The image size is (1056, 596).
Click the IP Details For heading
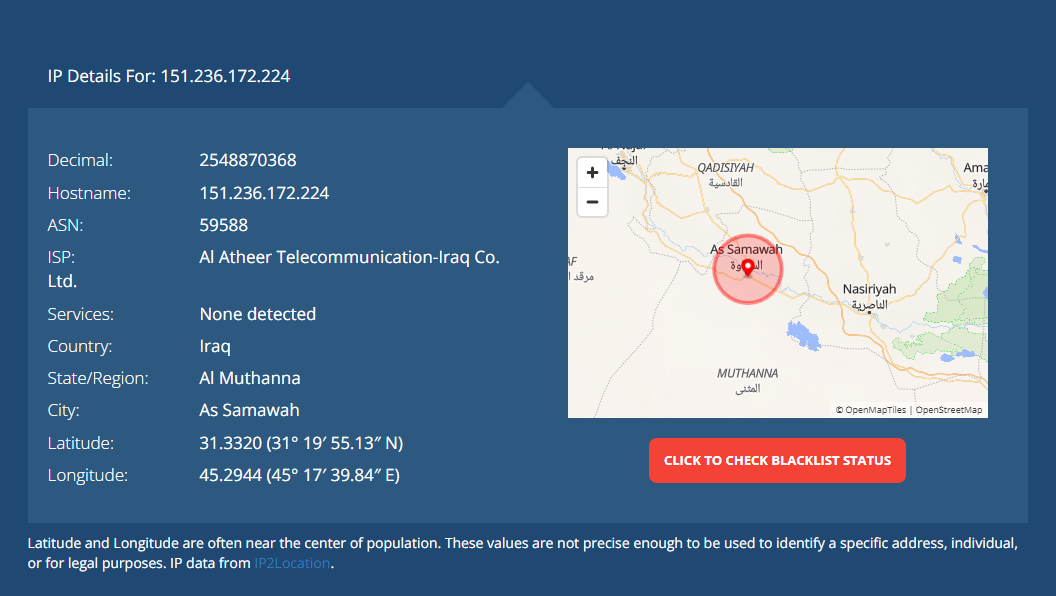(169, 76)
